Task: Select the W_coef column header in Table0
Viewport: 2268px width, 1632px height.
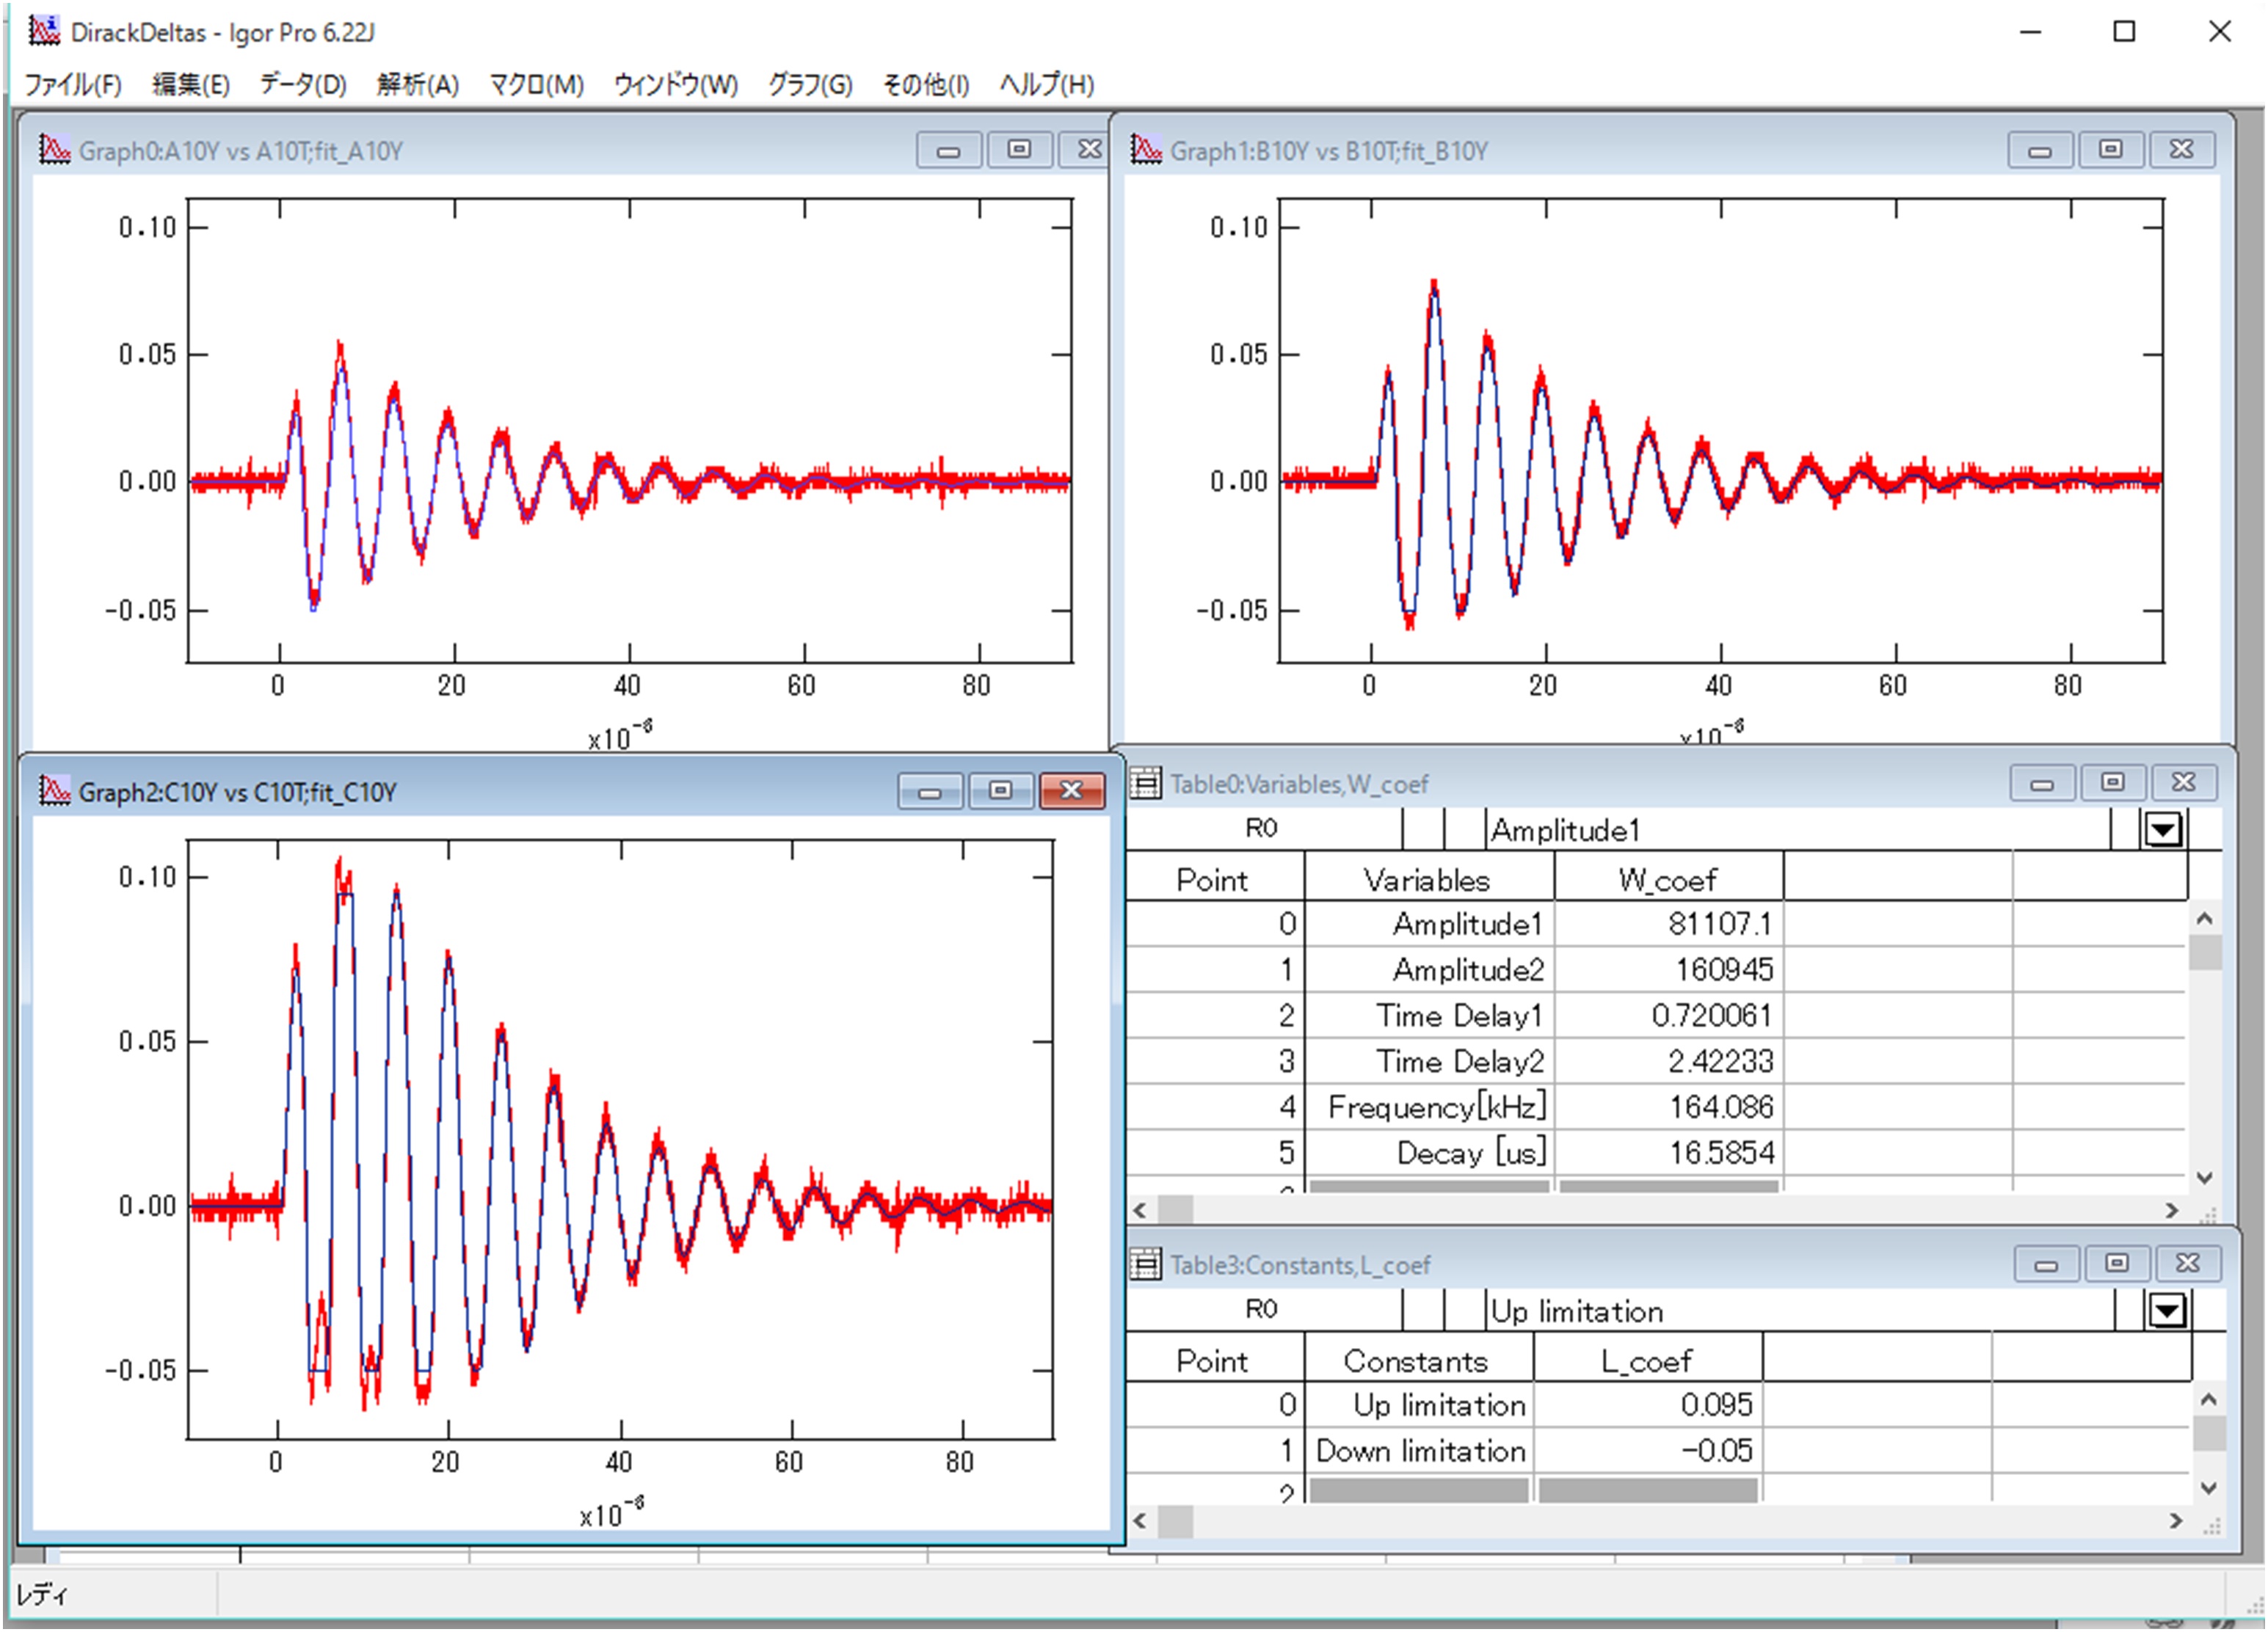Action: click(x=1668, y=879)
